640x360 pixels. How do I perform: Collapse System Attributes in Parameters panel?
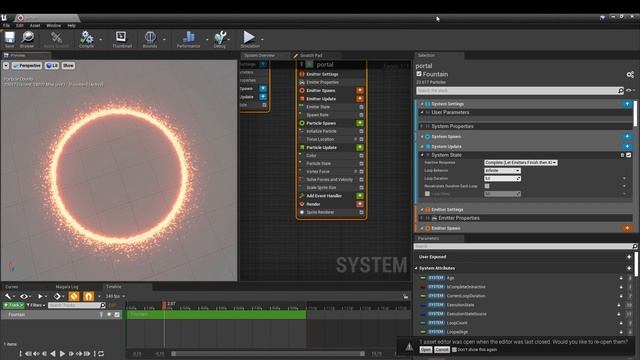(416, 268)
